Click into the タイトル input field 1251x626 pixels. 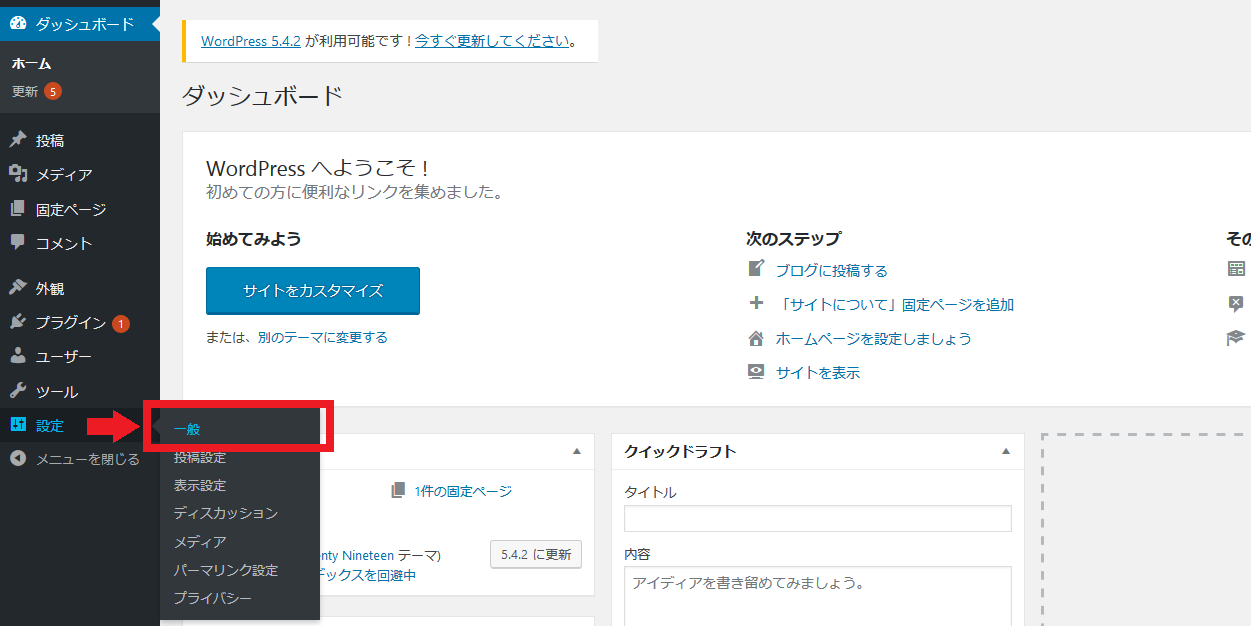point(817,518)
